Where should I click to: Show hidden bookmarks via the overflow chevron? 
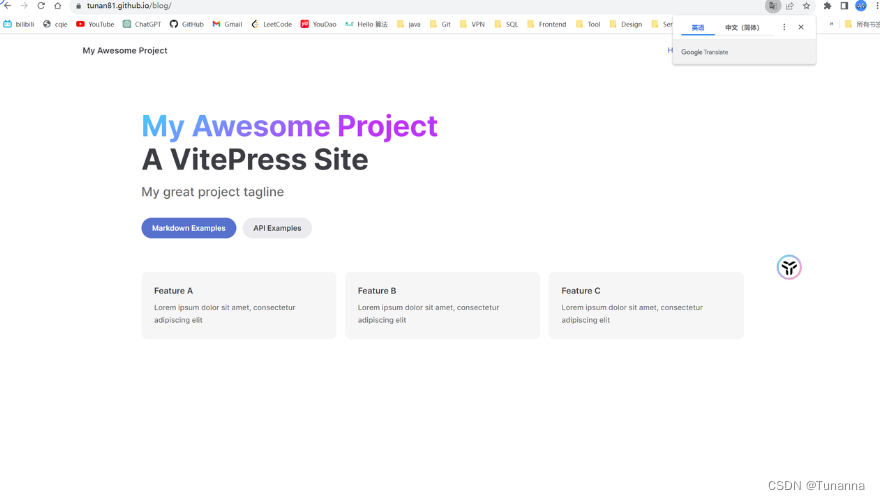[831, 24]
